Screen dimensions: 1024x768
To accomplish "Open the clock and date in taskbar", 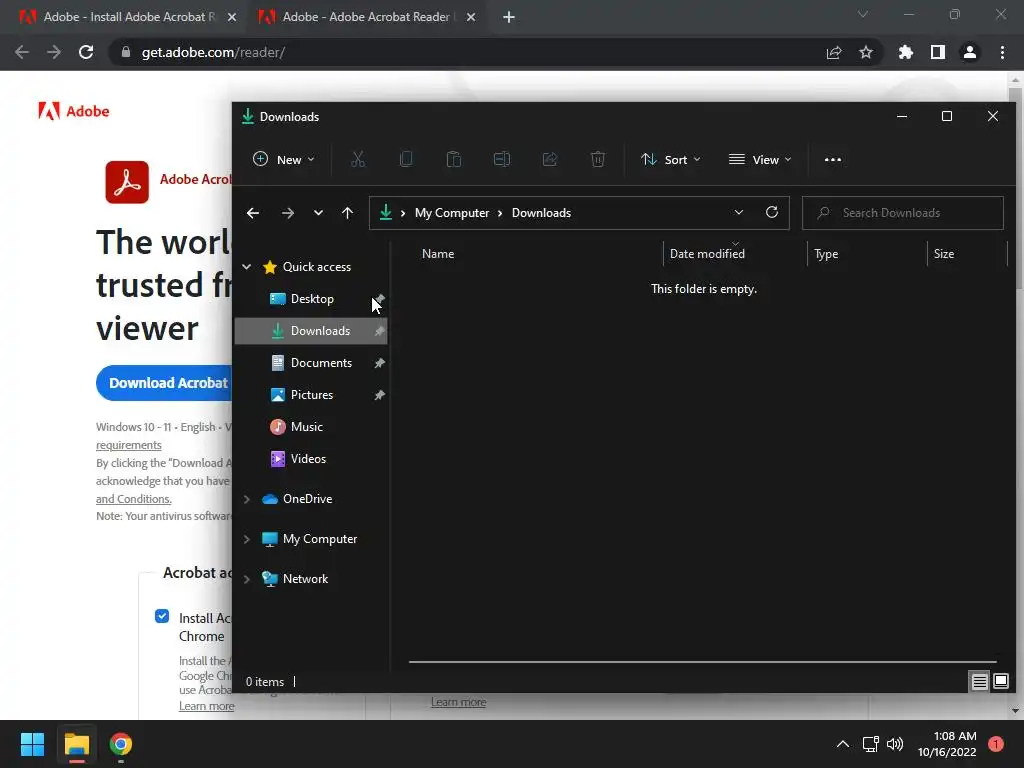I will tap(947, 744).
